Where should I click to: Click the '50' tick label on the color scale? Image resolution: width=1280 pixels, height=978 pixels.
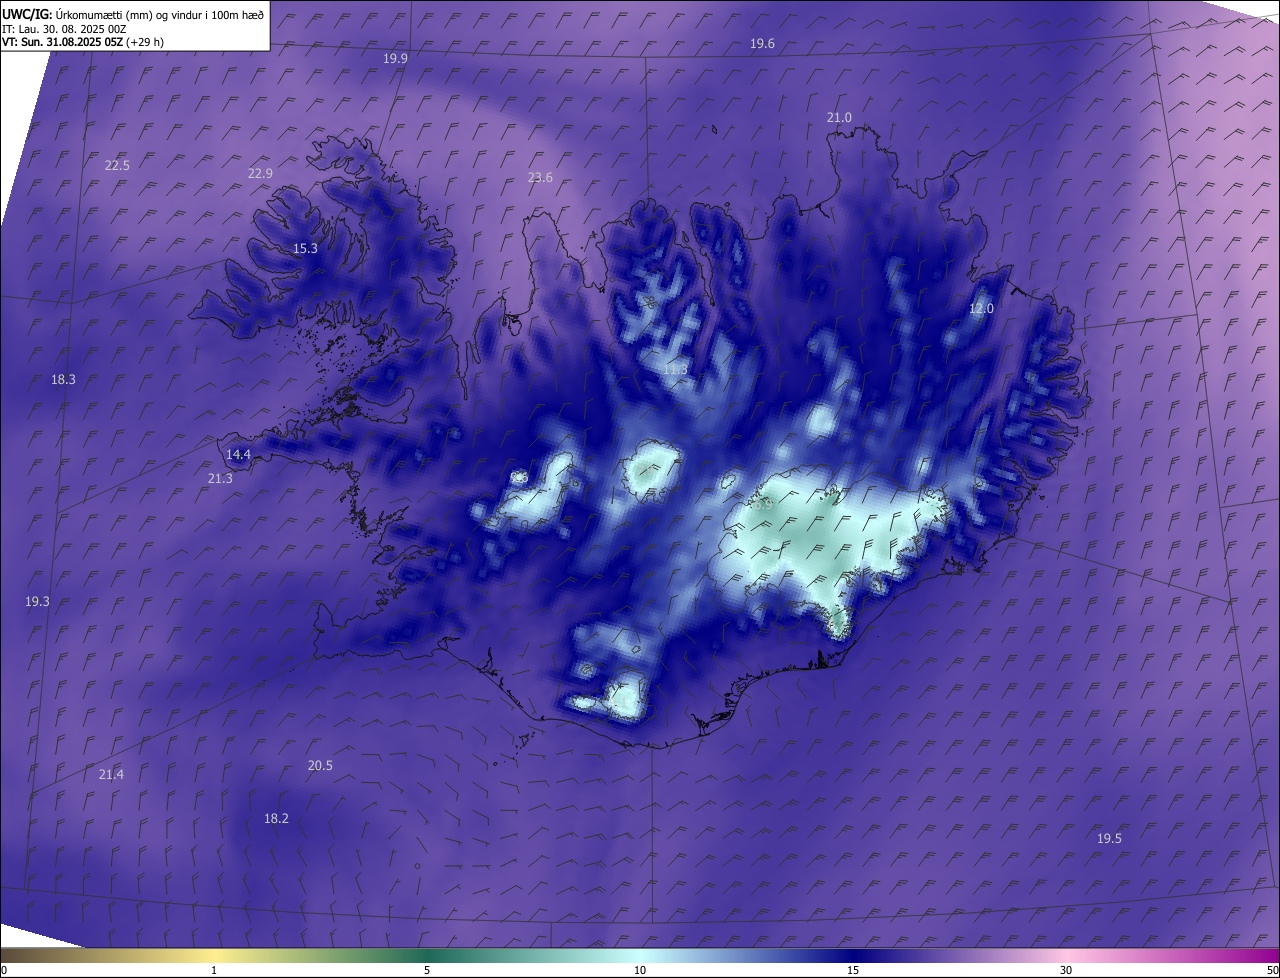(1272, 970)
